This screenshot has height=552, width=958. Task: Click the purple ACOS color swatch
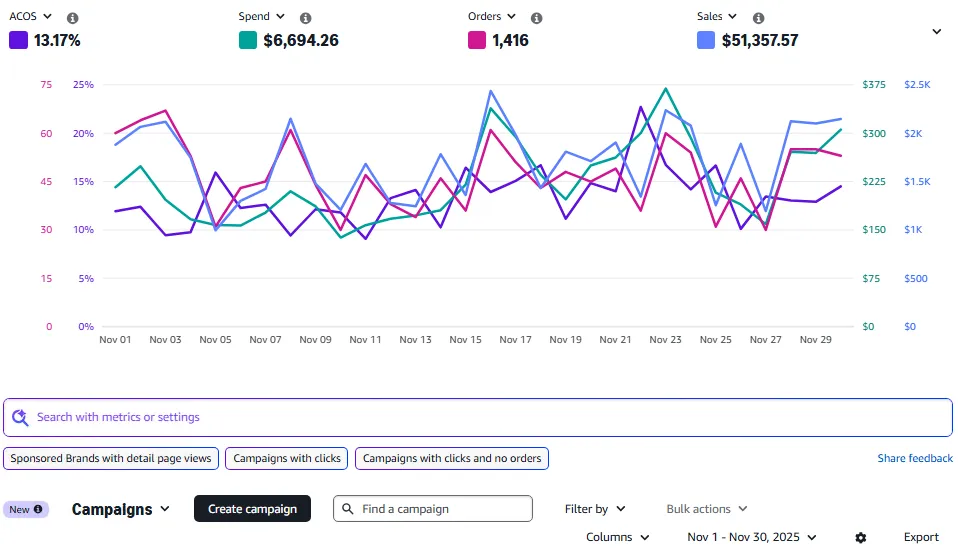tap(18, 41)
